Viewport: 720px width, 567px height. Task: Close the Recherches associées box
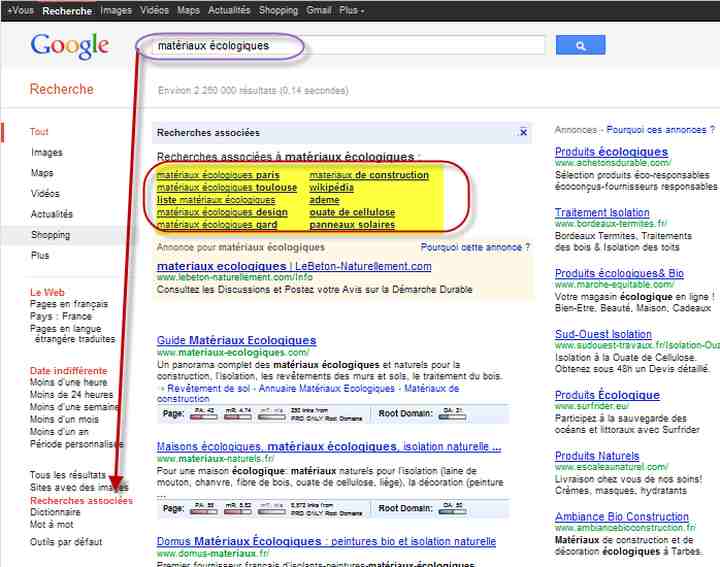click(x=523, y=132)
